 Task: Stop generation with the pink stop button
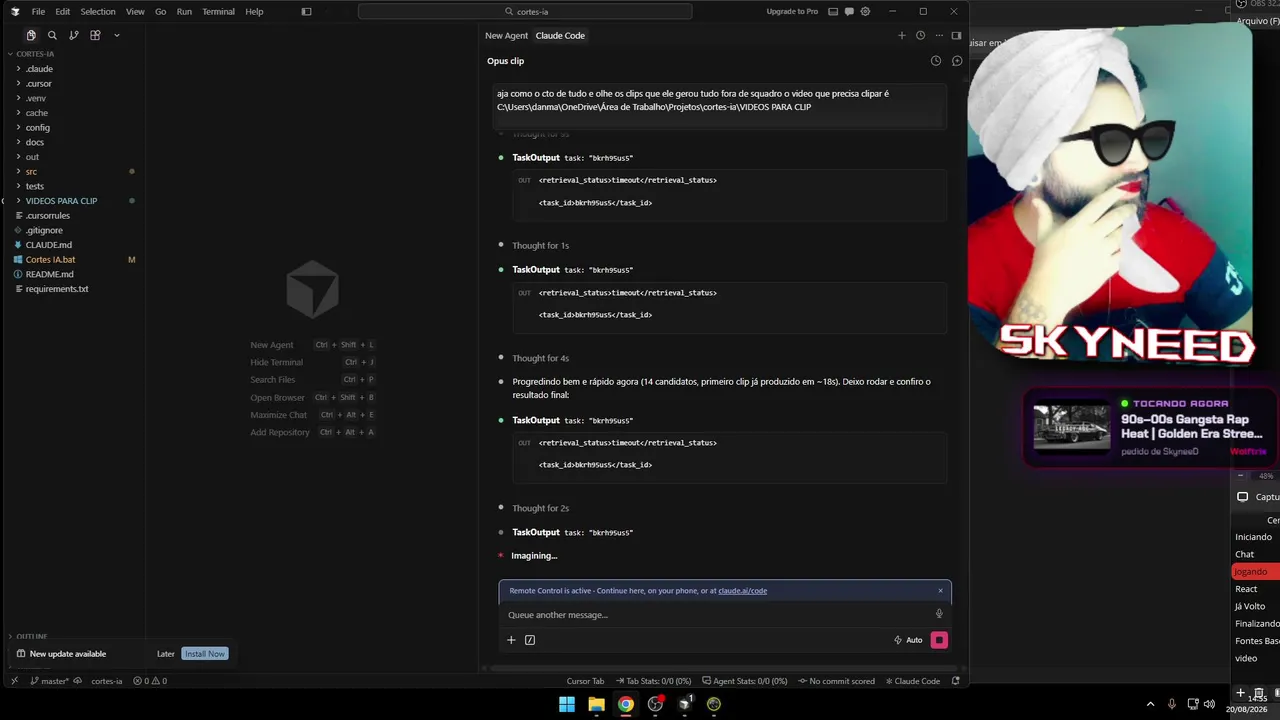tap(939, 640)
